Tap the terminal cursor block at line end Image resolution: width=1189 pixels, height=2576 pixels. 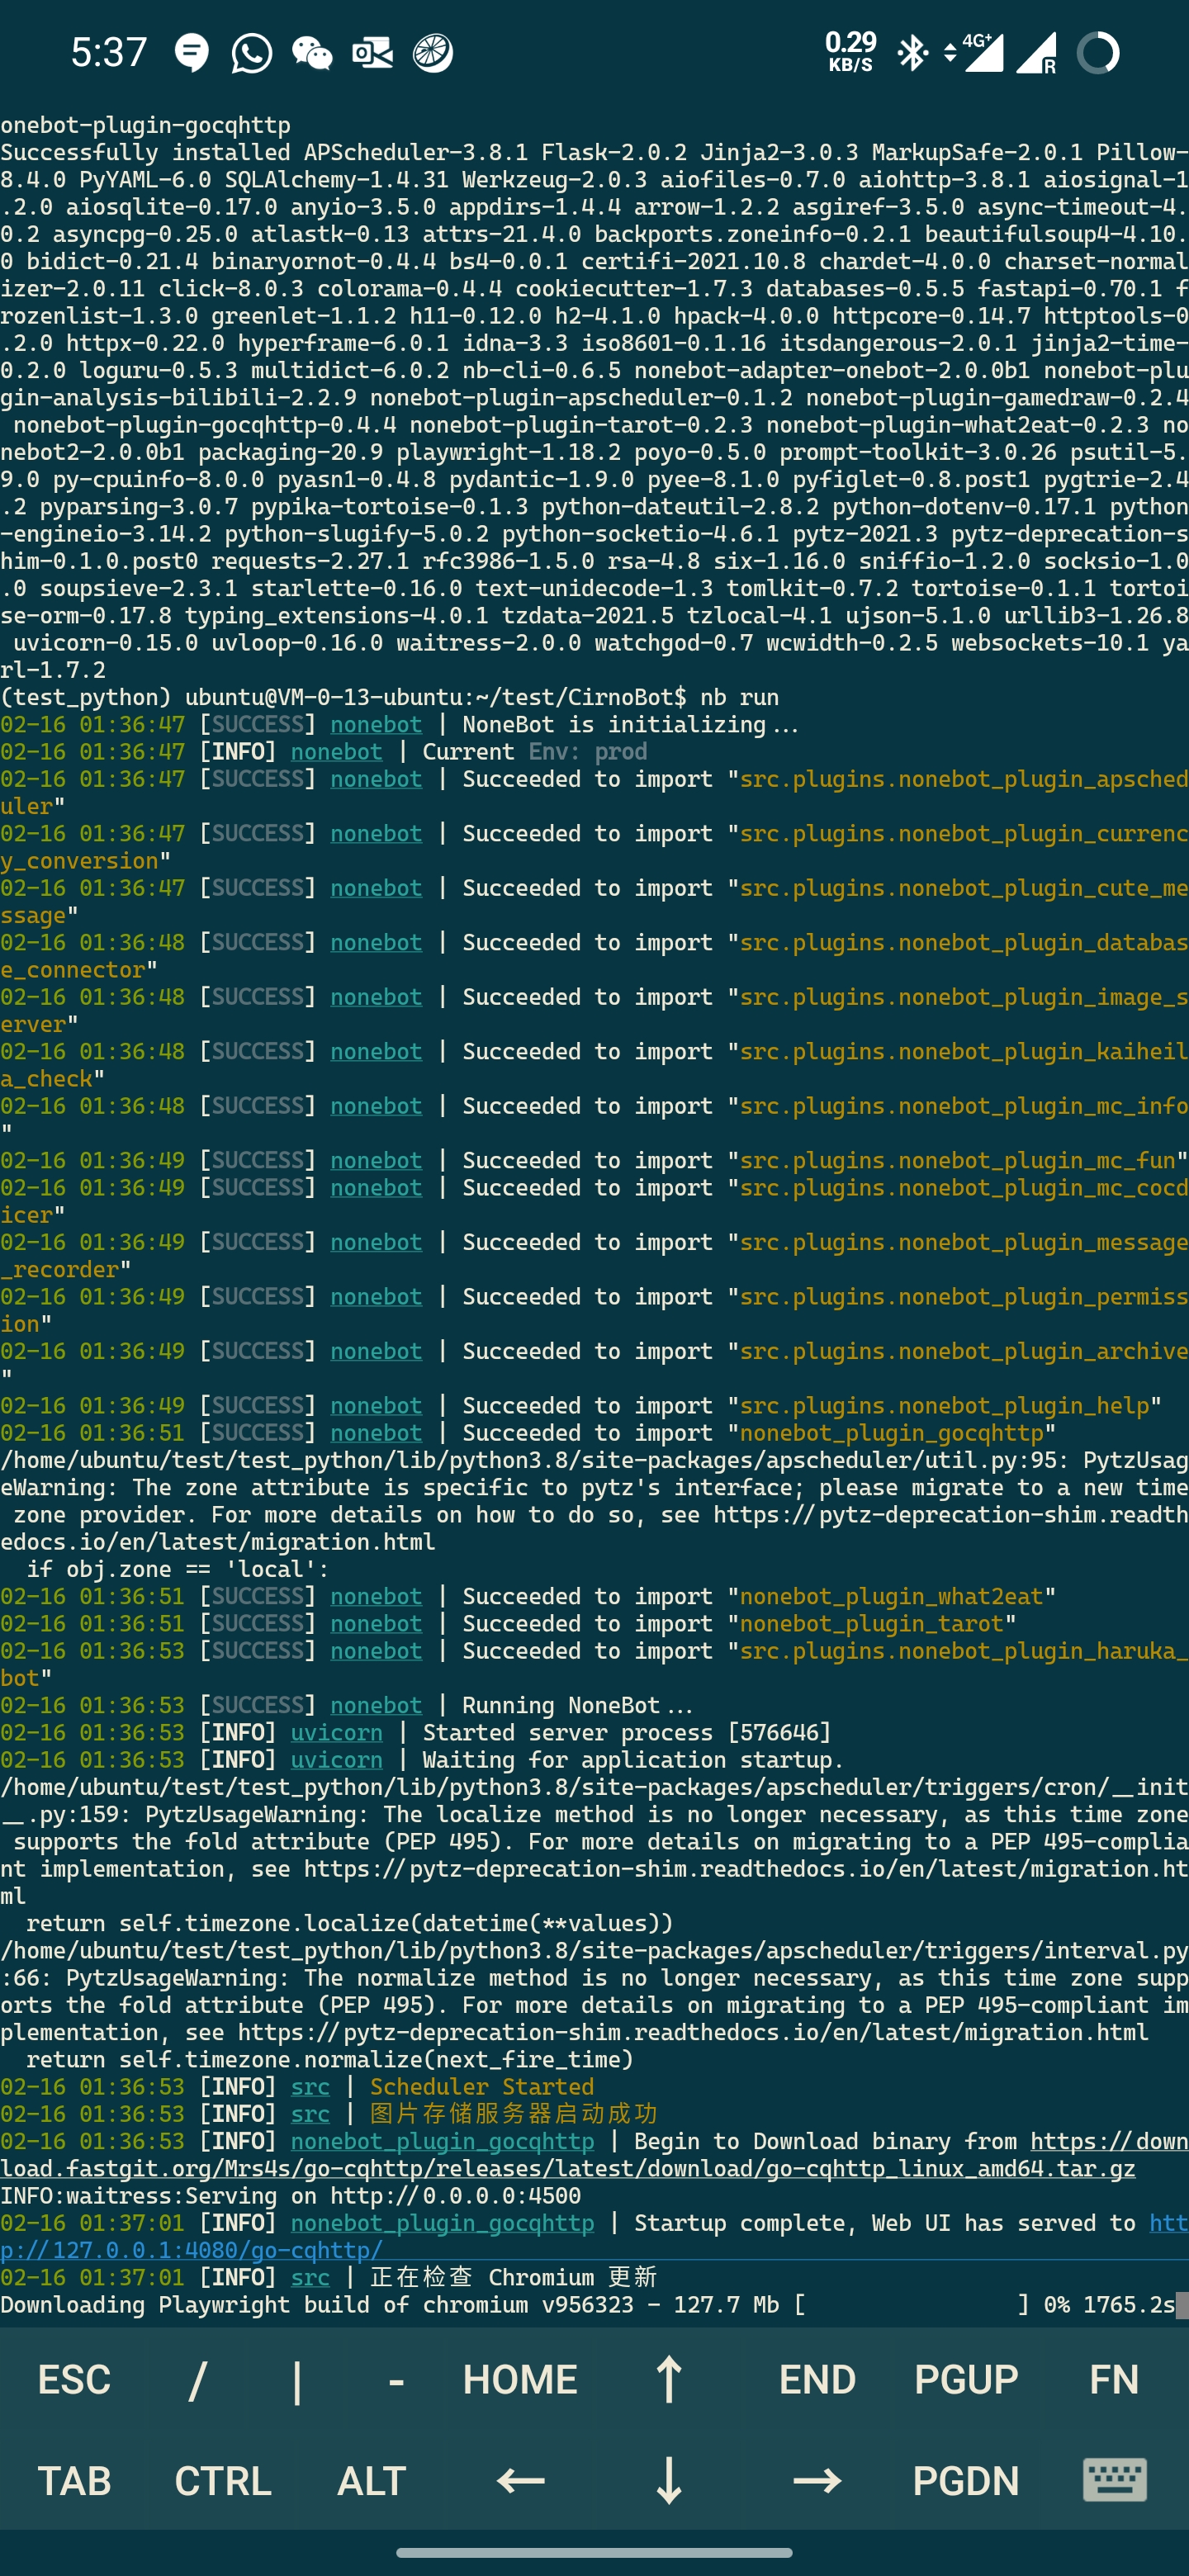(x=1182, y=2304)
